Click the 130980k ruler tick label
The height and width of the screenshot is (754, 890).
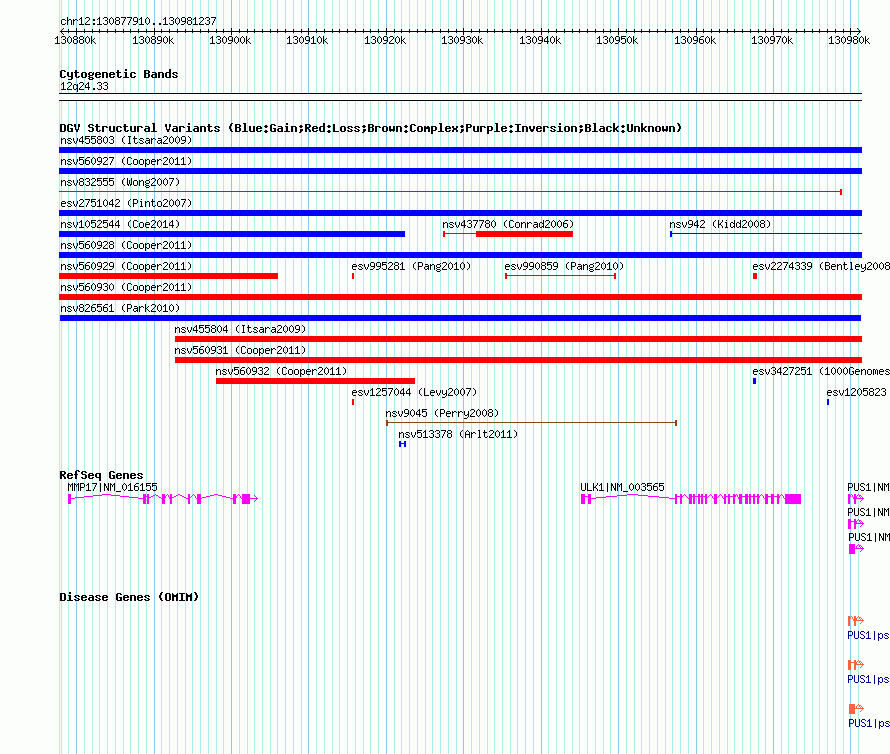(x=849, y=40)
